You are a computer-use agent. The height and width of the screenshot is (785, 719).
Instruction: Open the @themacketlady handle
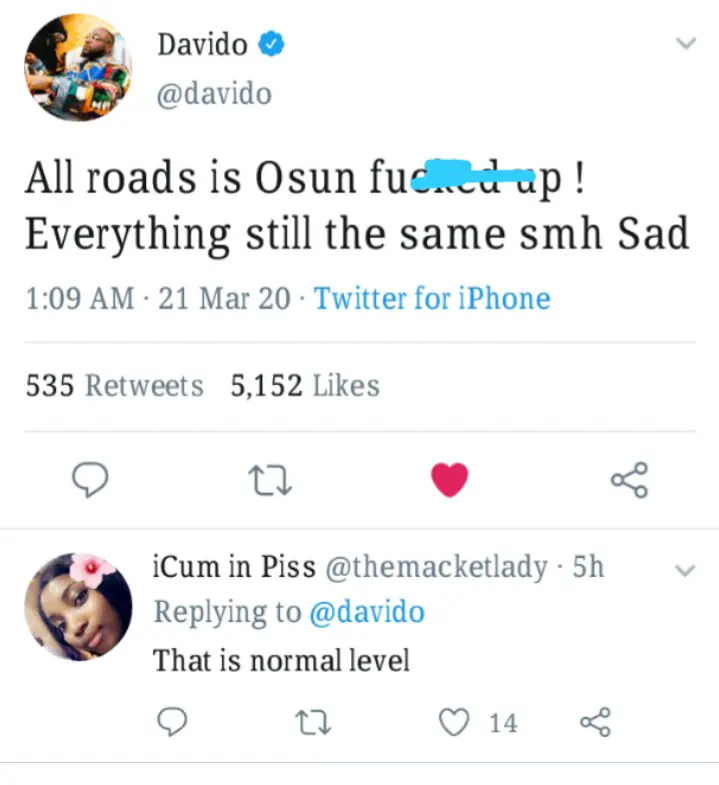(437, 567)
